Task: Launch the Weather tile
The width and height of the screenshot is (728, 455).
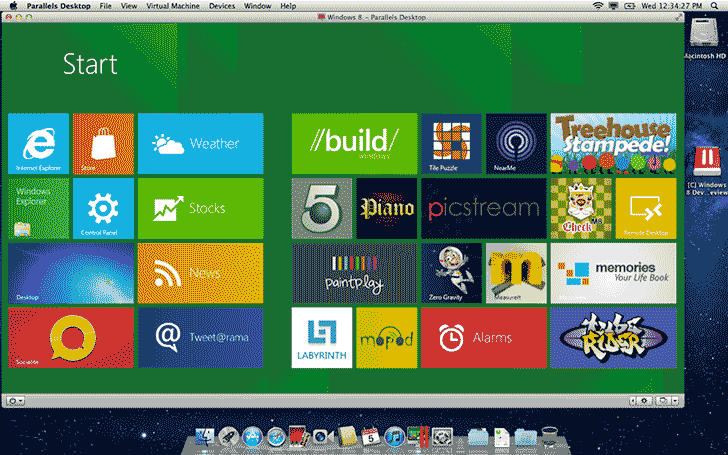Action: click(x=201, y=143)
